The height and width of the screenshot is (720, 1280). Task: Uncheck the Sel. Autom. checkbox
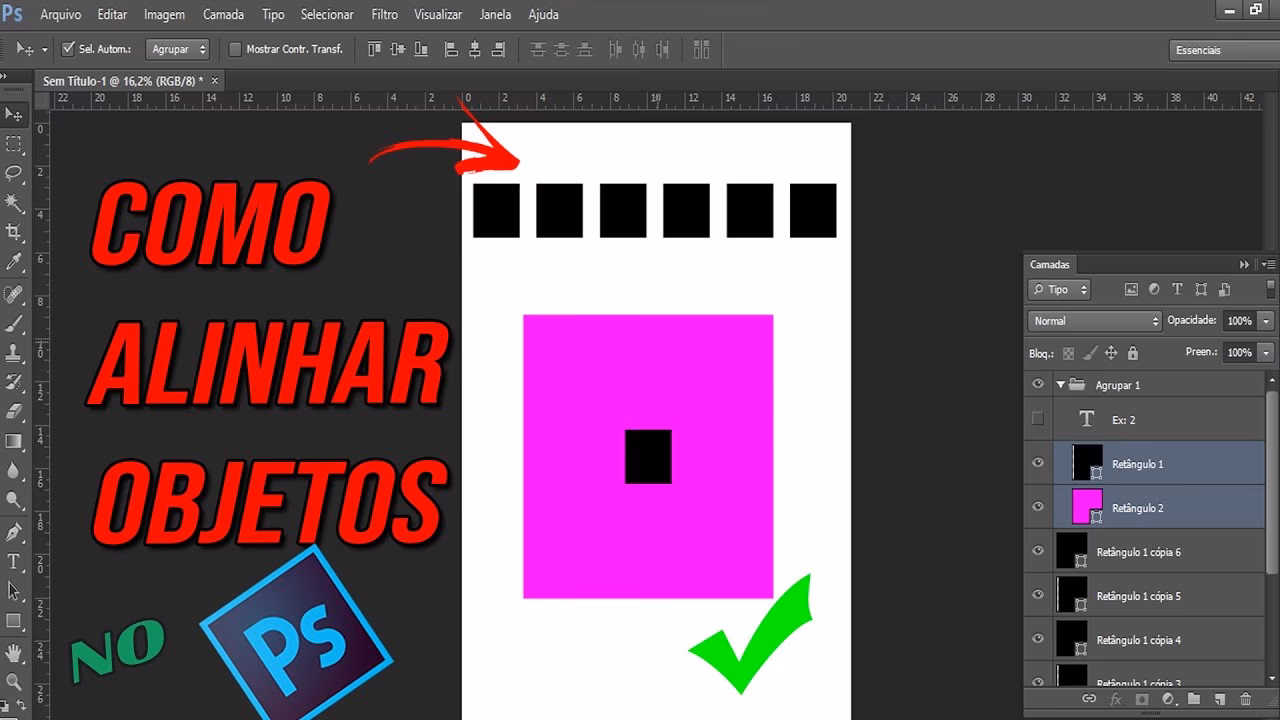(x=68, y=47)
